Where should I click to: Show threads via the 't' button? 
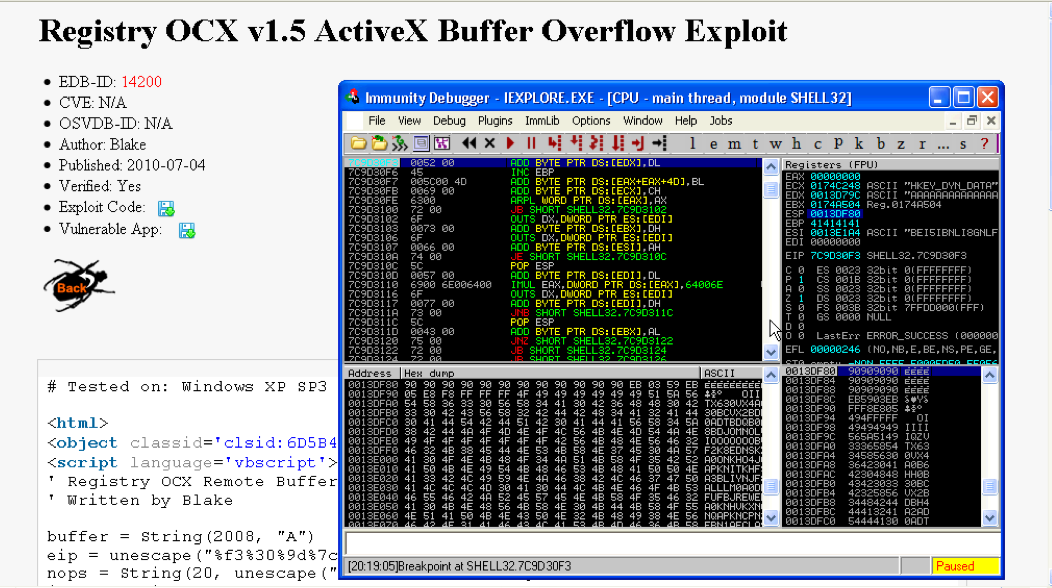coord(755,143)
